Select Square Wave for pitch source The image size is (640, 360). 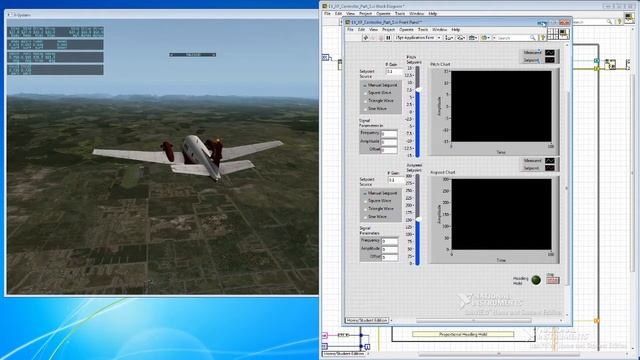click(378, 93)
